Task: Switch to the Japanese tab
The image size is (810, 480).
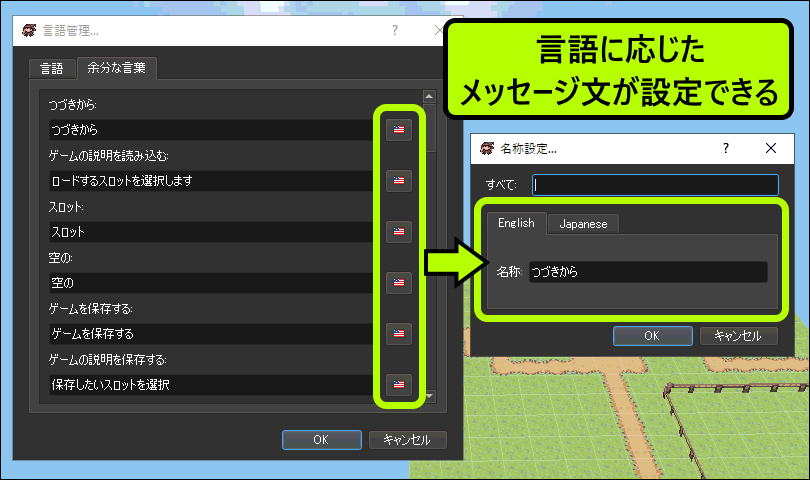Action: tap(583, 224)
